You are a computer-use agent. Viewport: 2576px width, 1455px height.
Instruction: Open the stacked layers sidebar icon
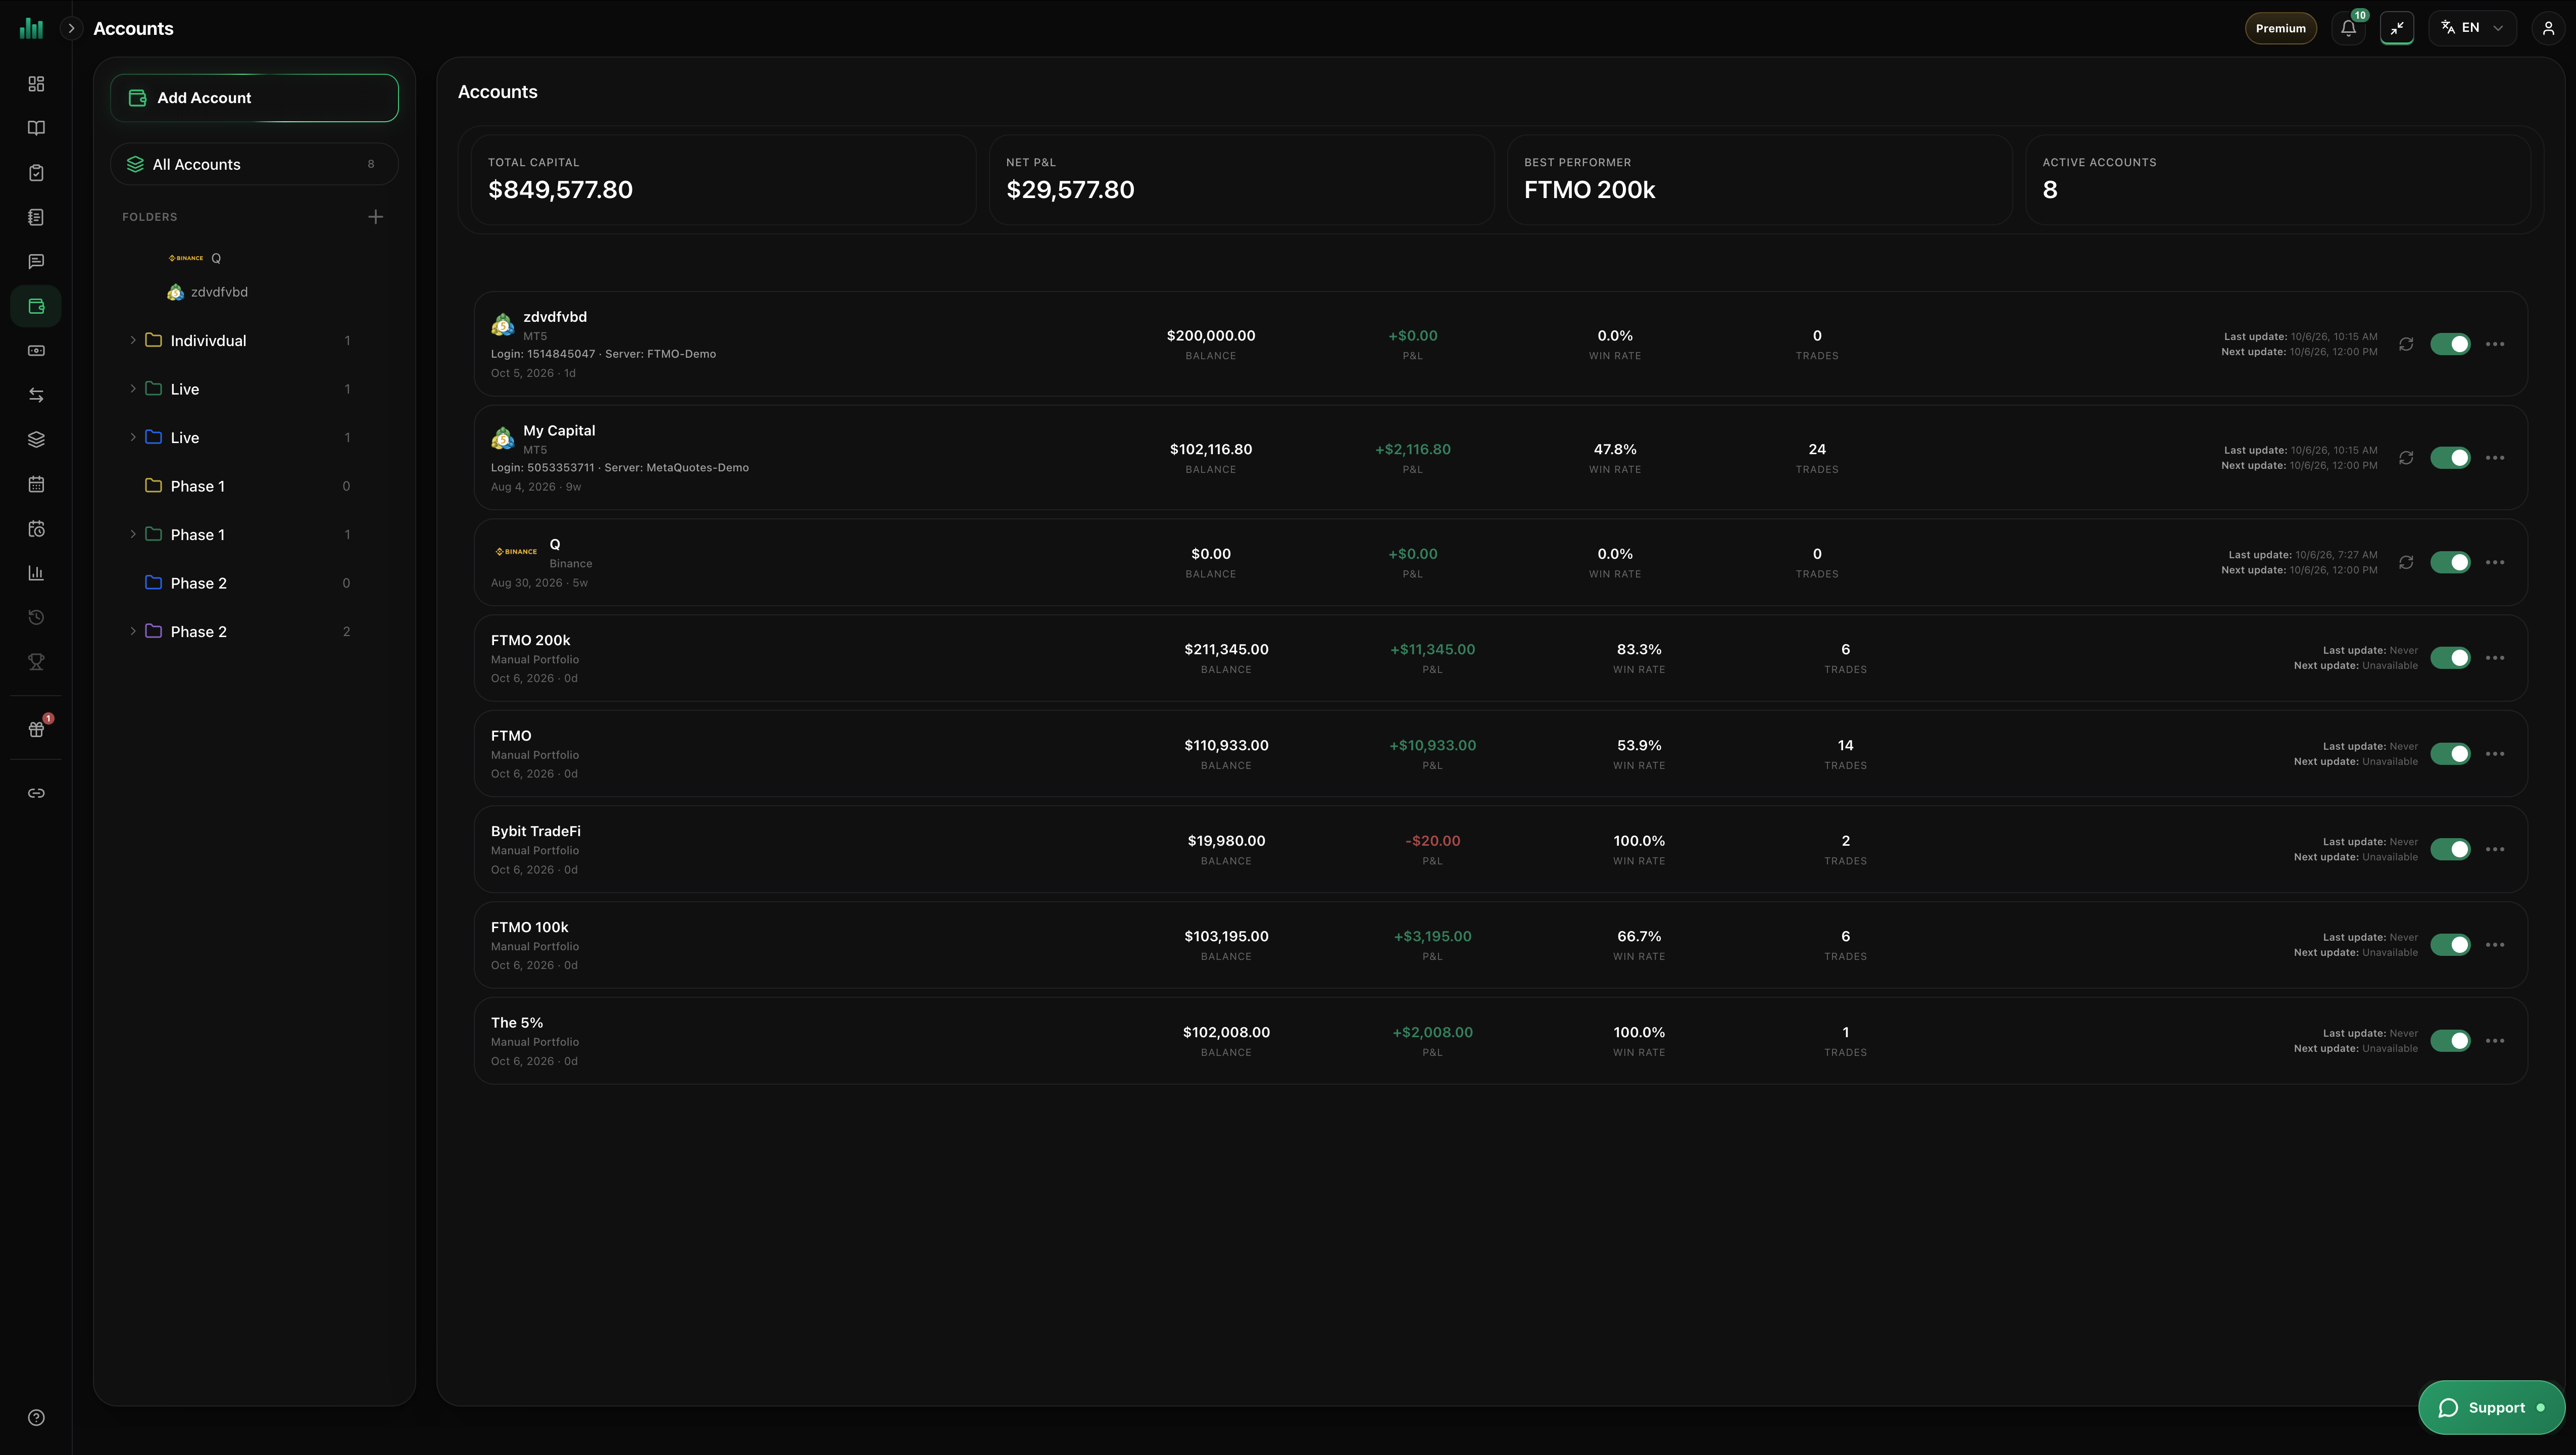pyautogui.click(x=36, y=440)
